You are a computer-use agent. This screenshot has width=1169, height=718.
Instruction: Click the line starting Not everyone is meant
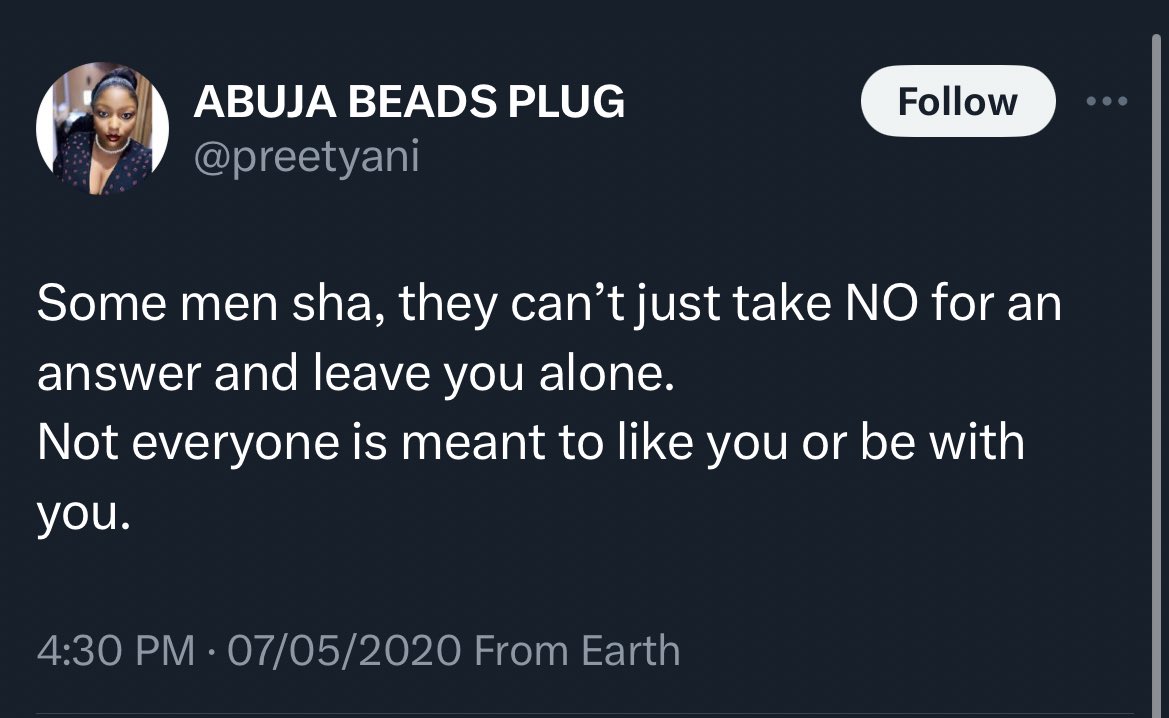point(530,443)
